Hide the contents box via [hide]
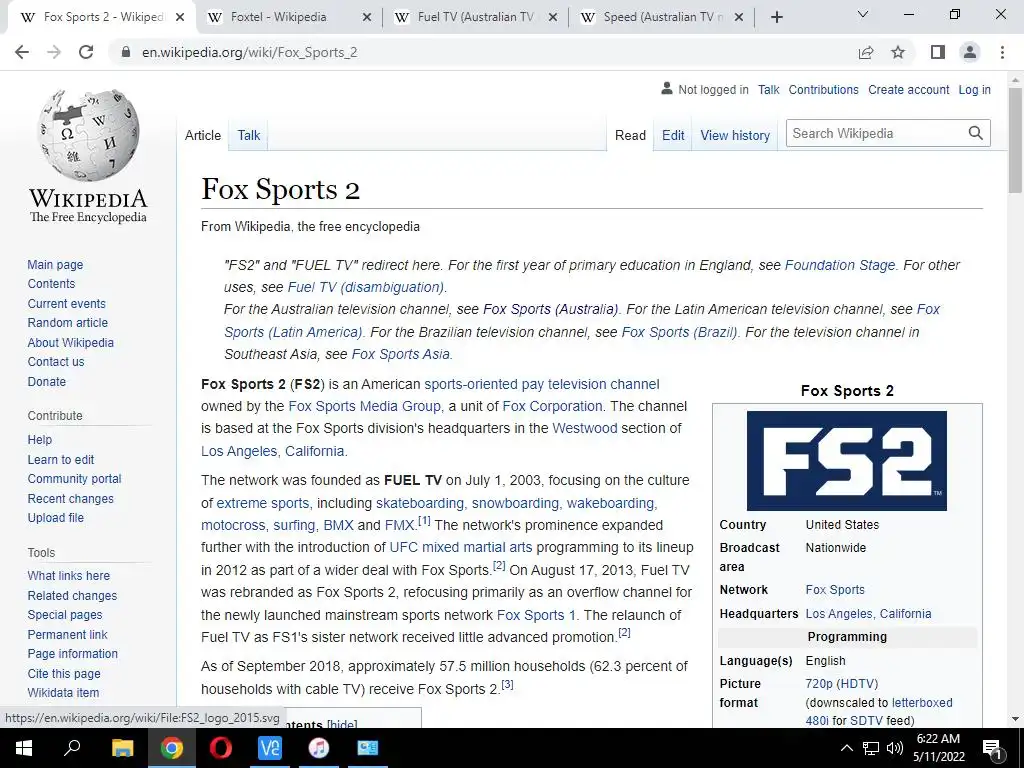 point(342,724)
